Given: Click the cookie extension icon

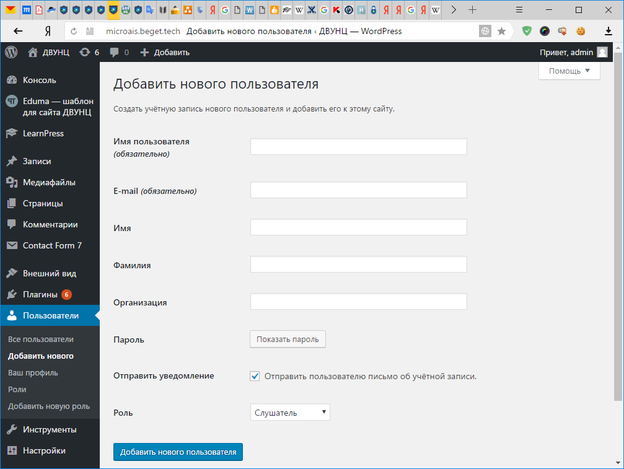Looking at the screenshot, I should point(581,31).
